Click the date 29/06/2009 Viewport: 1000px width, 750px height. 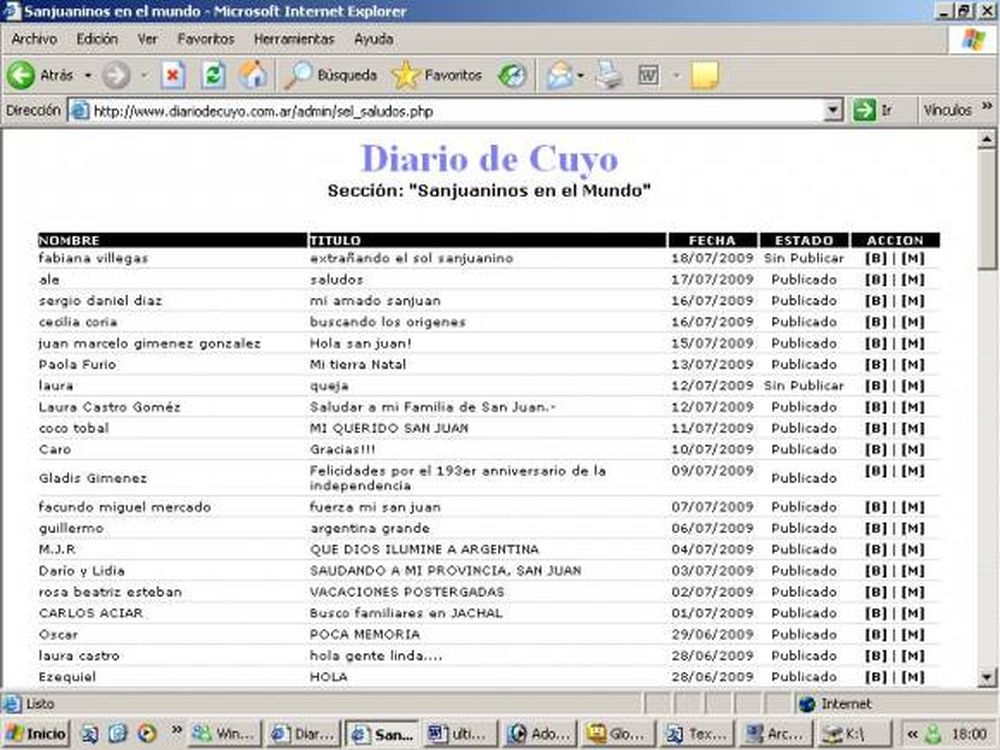[x=712, y=635]
